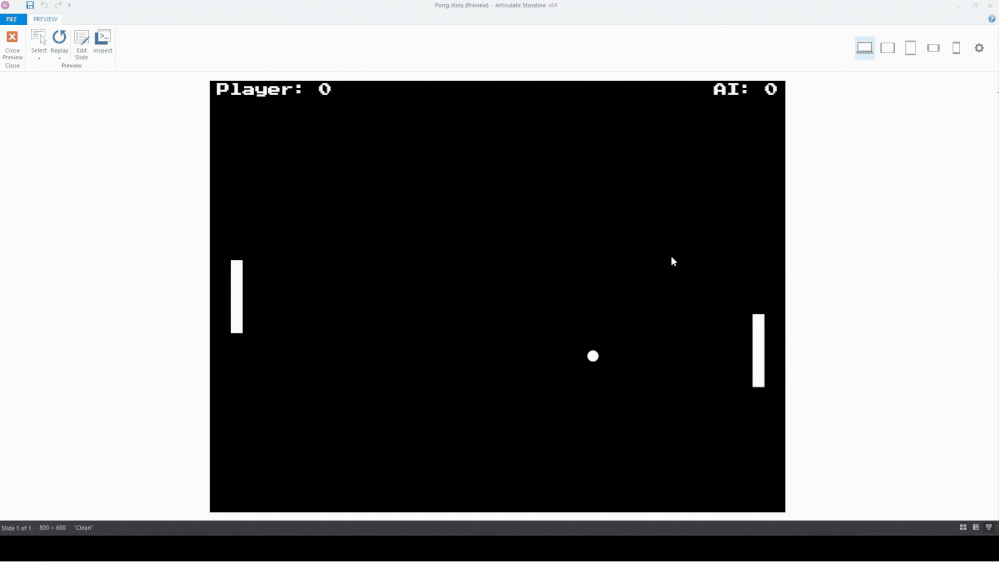This screenshot has width=999, height=562.
Task: Redo the action in the quick access toolbar
Action: 58,5
